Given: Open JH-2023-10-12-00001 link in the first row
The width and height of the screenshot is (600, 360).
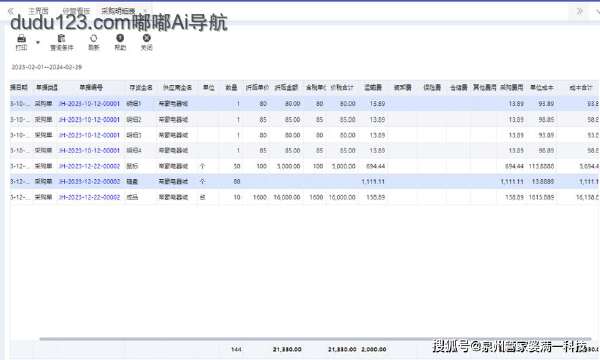Looking at the screenshot, I should 89,104.
